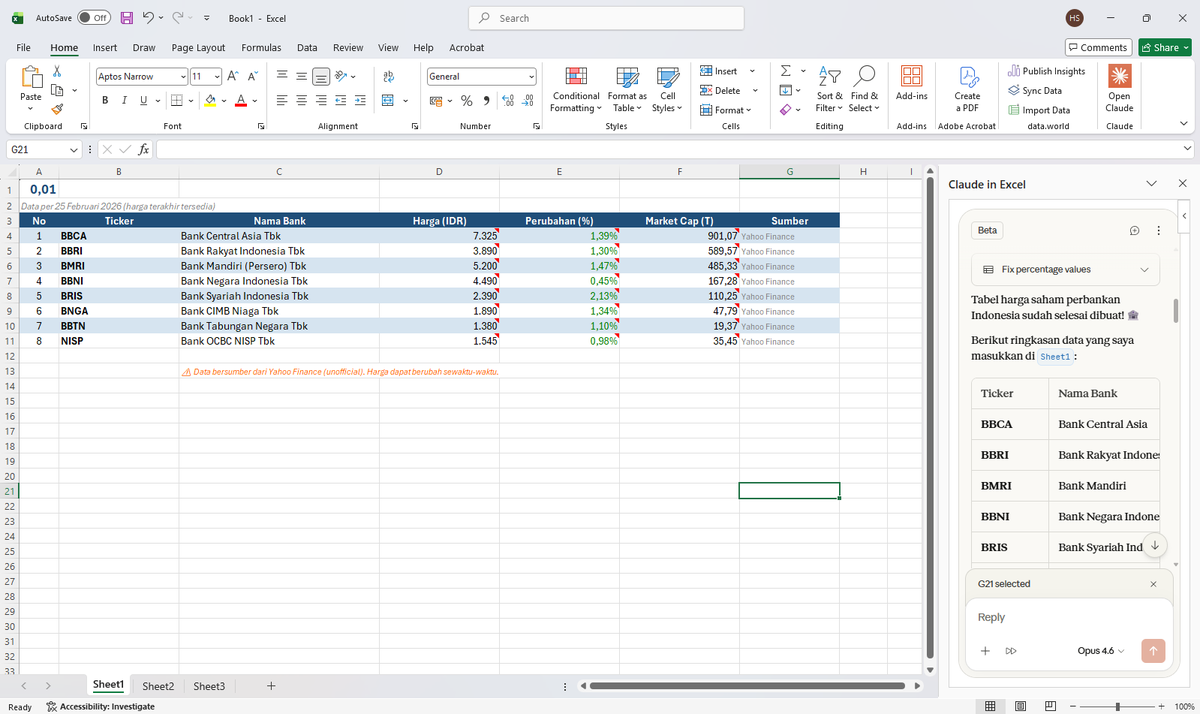
Task: Open the File menu
Action: click(x=23, y=47)
